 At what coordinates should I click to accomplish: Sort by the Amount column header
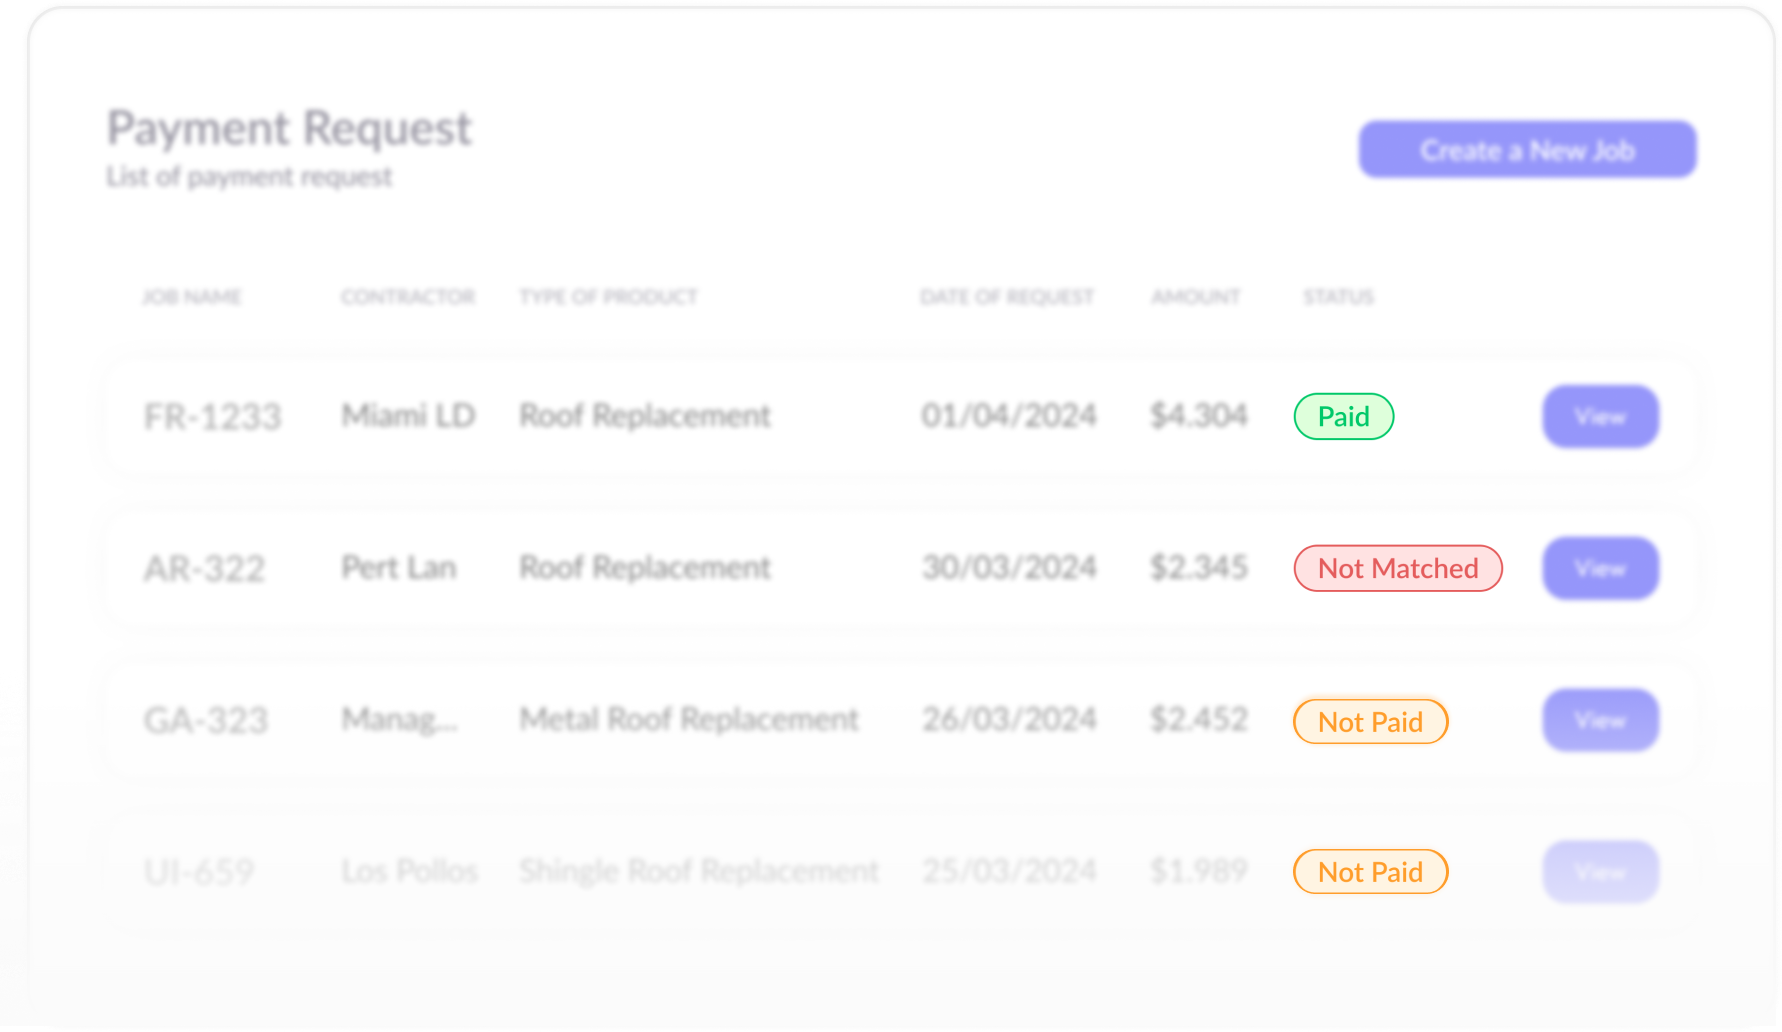click(1195, 297)
